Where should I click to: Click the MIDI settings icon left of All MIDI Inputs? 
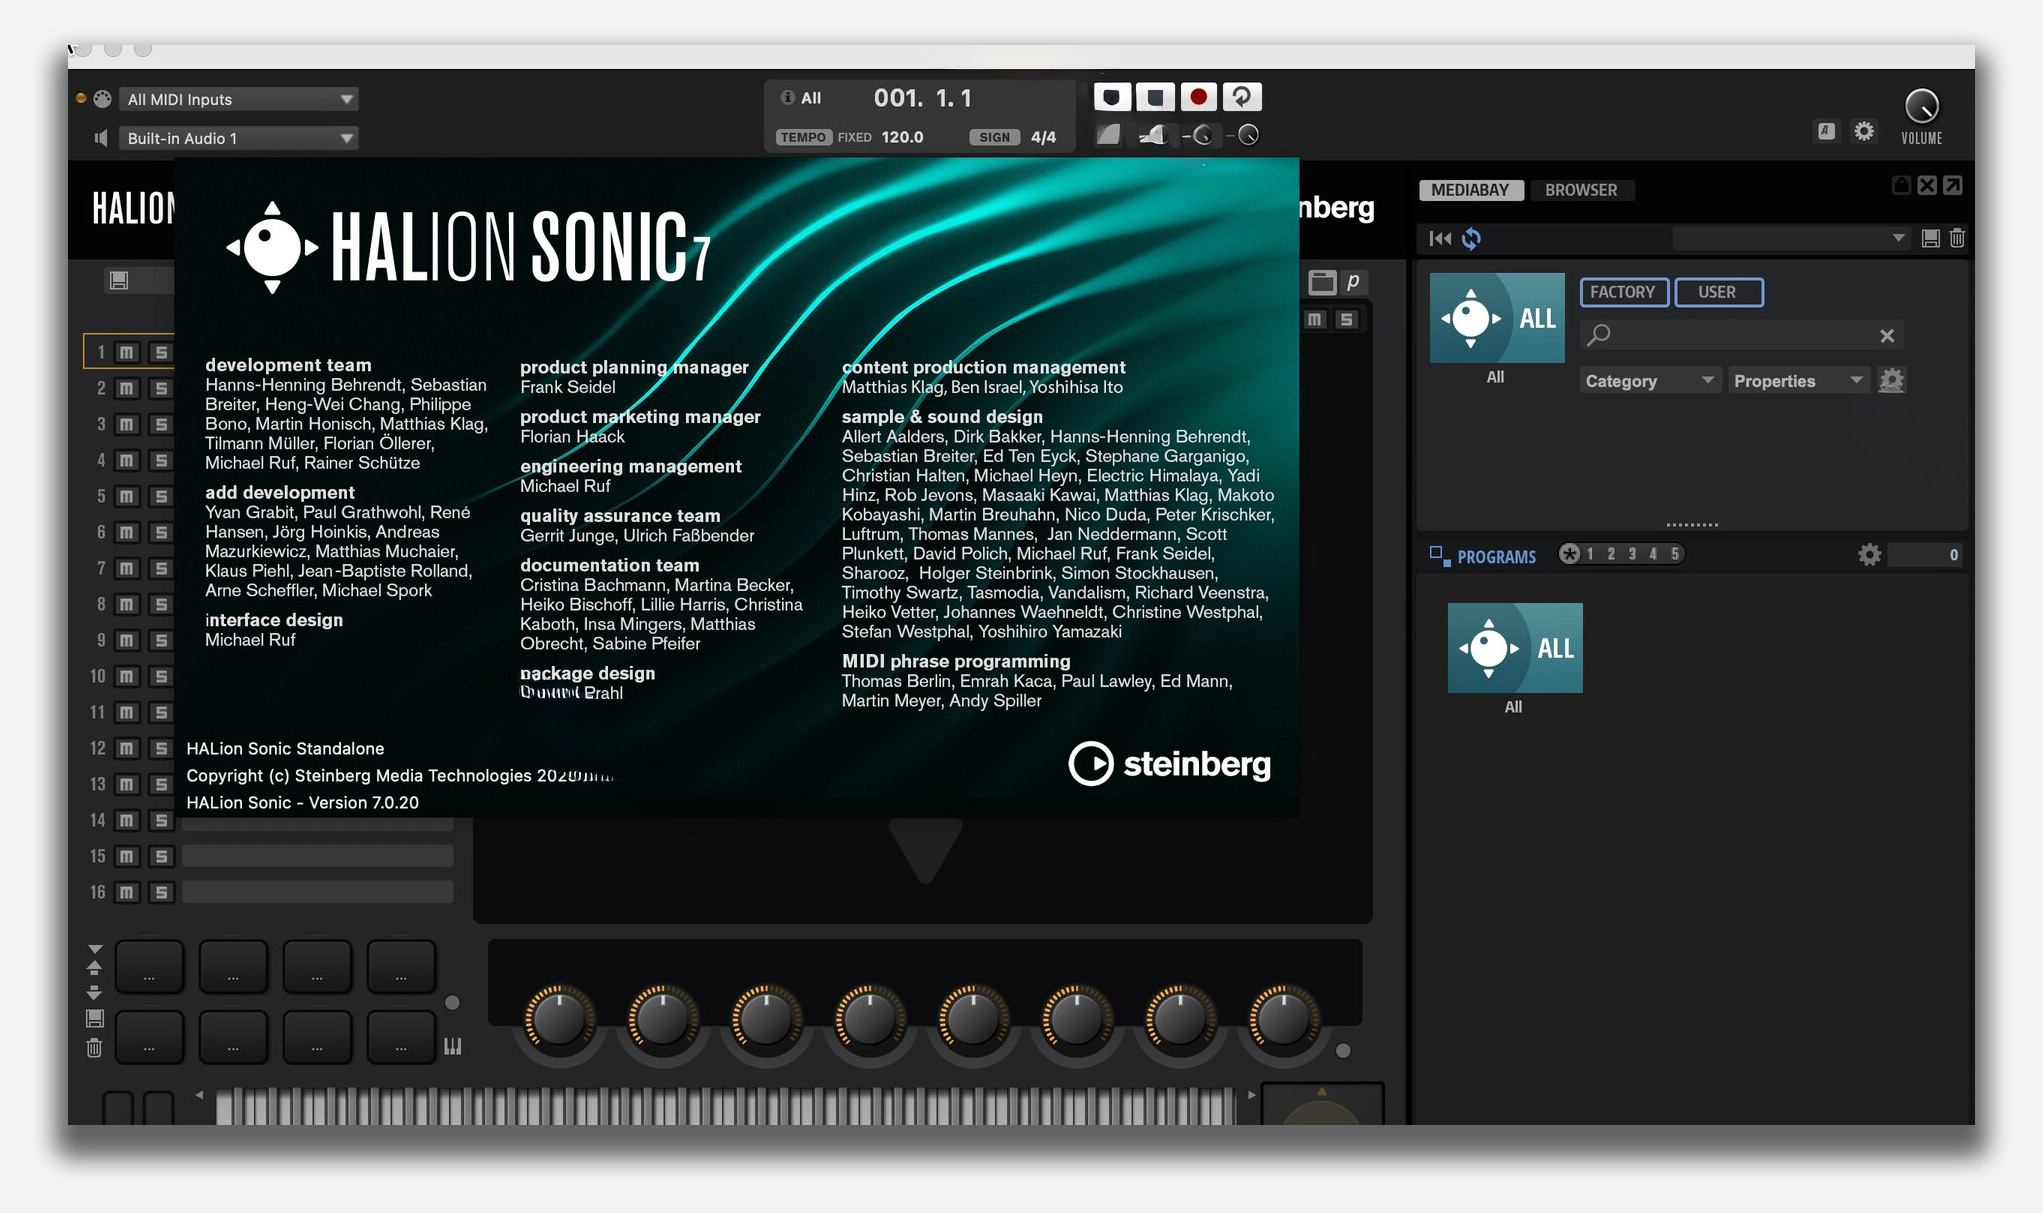[x=103, y=99]
